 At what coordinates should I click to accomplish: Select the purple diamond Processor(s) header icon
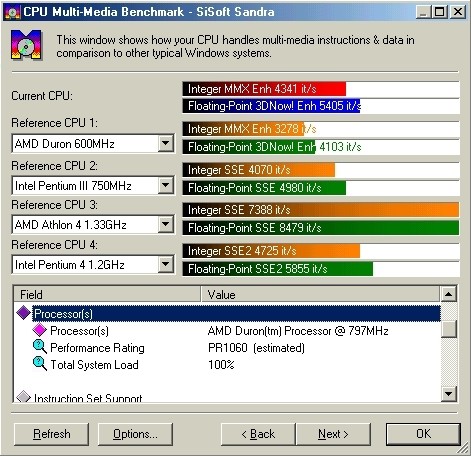(23, 313)
